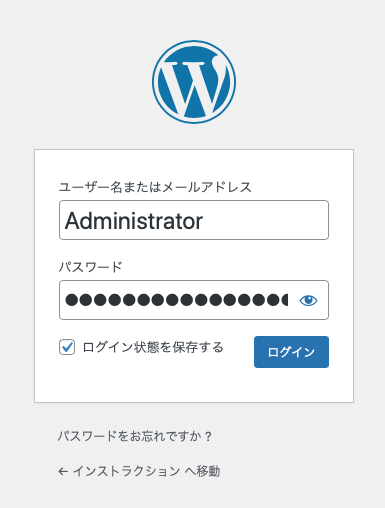Return to the site via インストラクション link
Image resolution: width=385 pixels, height=508 pixels.
click(x=139, y=471)
